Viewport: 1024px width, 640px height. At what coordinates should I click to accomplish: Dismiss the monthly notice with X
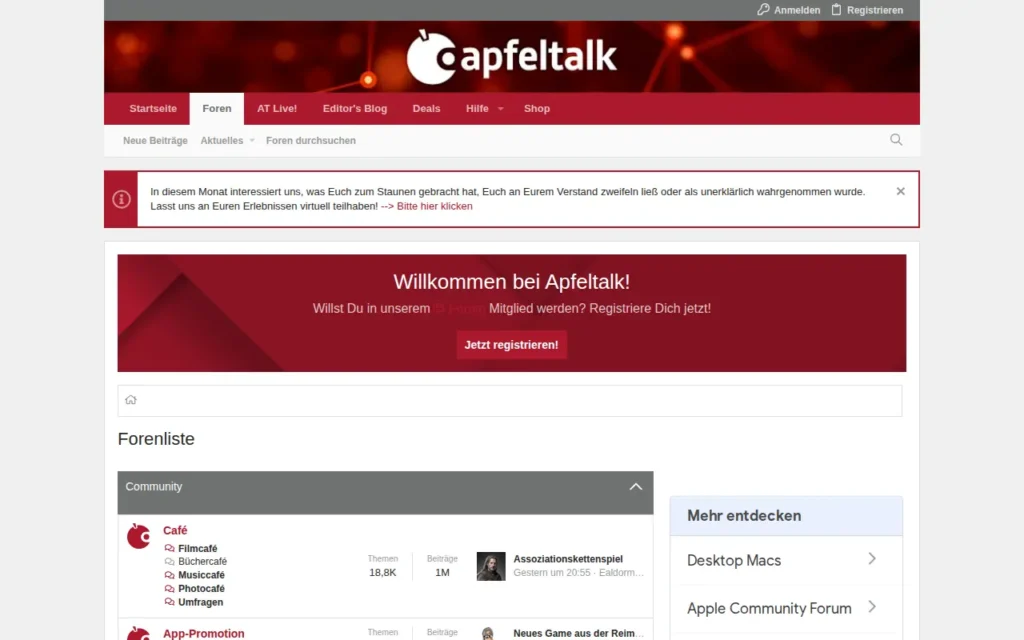pyautogui.click(x=901, y=191)
